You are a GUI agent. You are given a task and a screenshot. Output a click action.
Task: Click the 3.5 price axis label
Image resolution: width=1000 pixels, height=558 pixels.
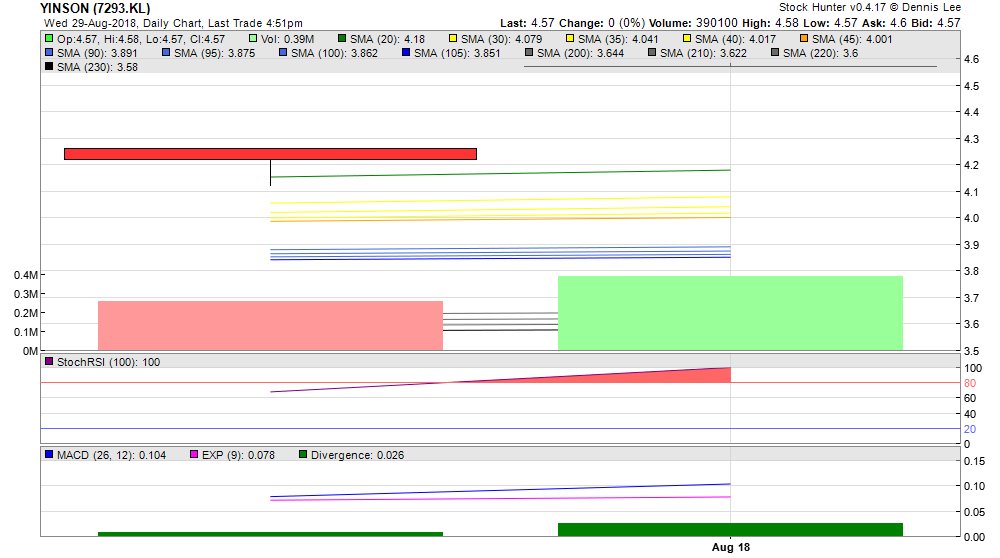tap(971, 351)
